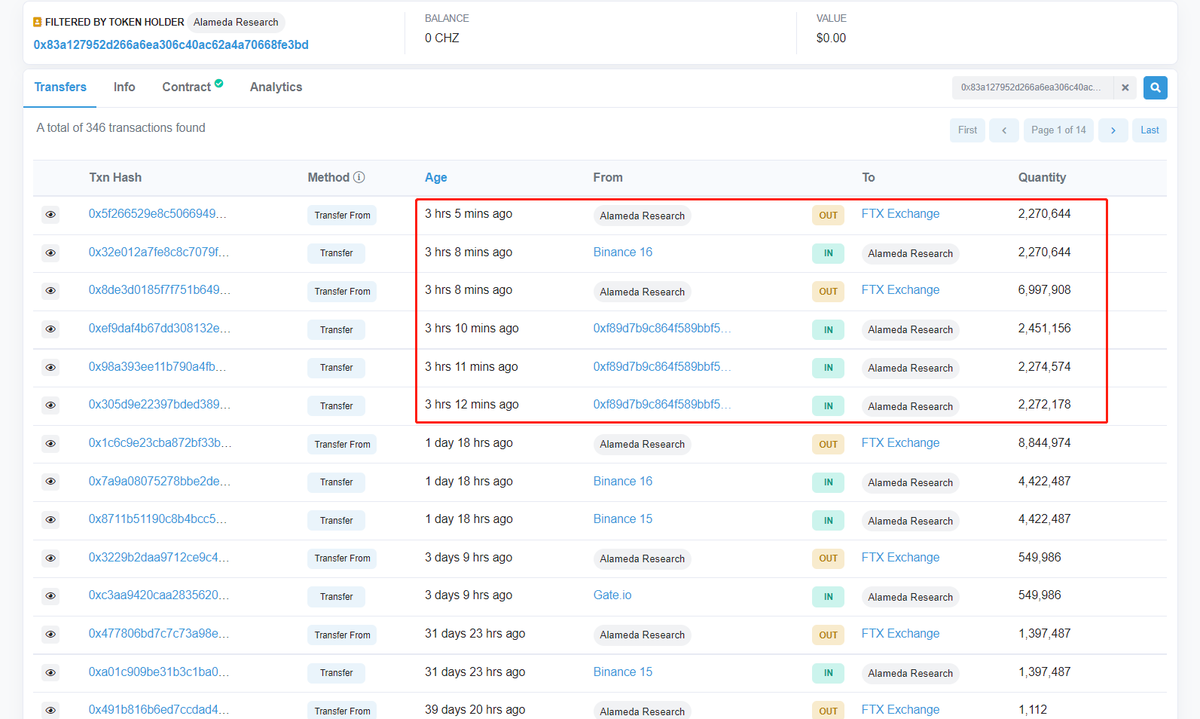Open sender 0xf89d7b9c864f589bbf5 in 3 hrs 10 mins row
The image size is (1200, 719).
[662, 328]
